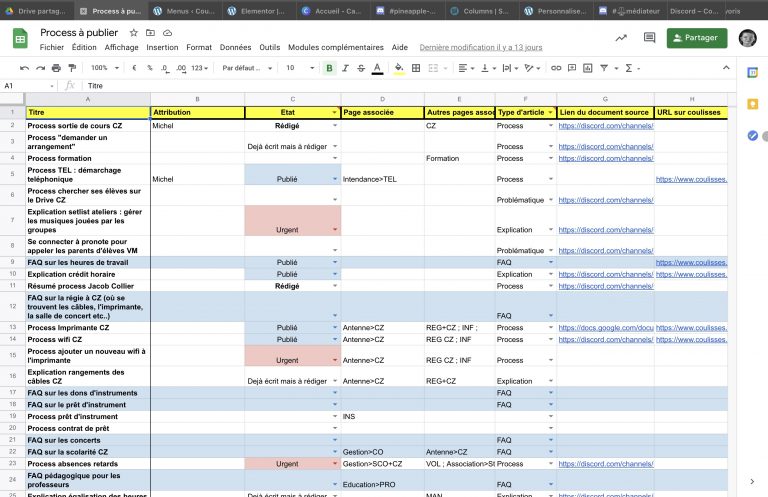Open the fill color picker

pos(399,68)
